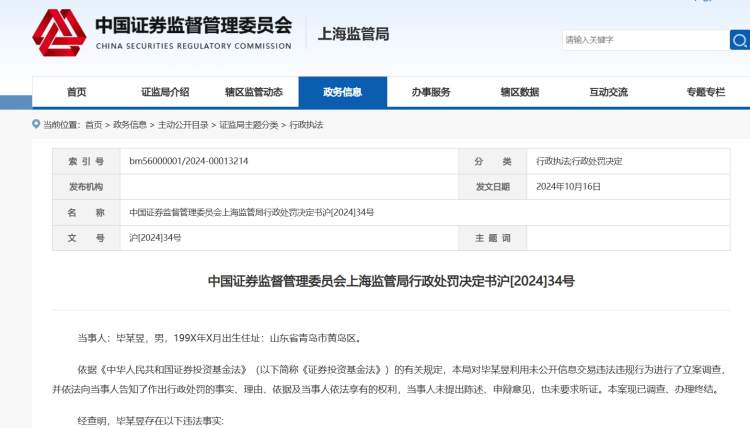Navigate to 主动公开目录 breadcrumb link
Screen dimensions: 750x428
coord(182,125)
